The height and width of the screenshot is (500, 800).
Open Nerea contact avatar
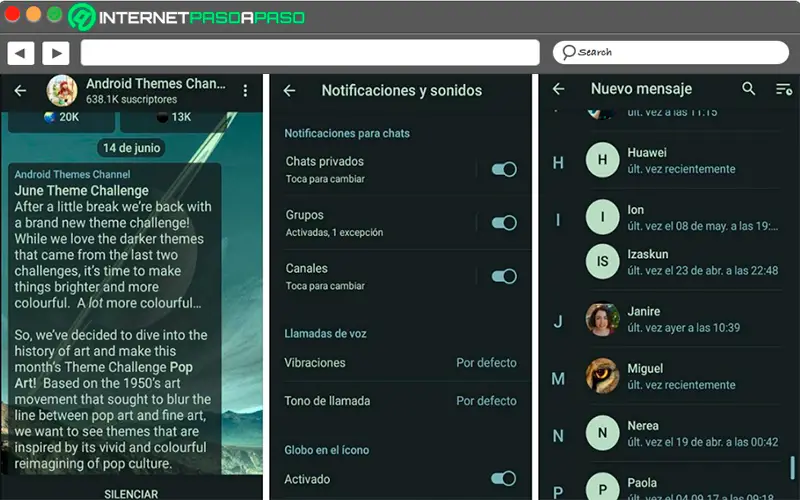[x=603, y=433]
